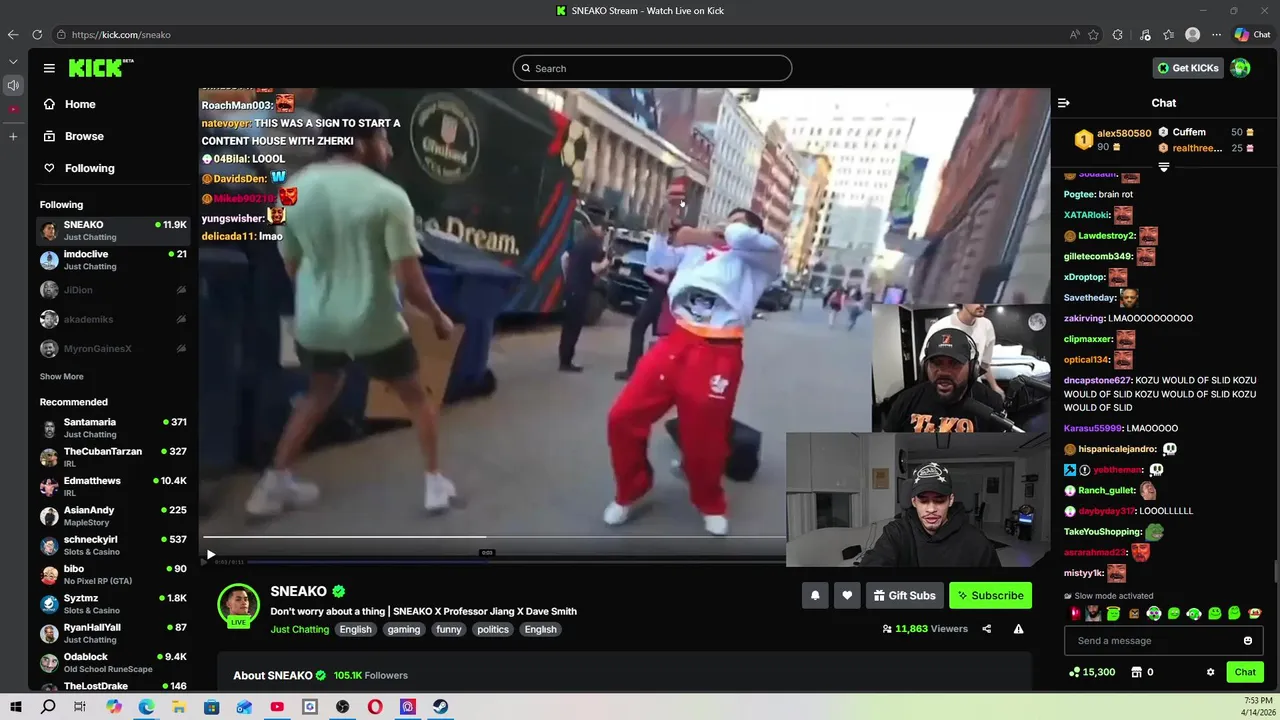The image size is (1280, 720).
Task: Expand gift leaderboard arrow in chat
Action: (x=1163, y=167)
